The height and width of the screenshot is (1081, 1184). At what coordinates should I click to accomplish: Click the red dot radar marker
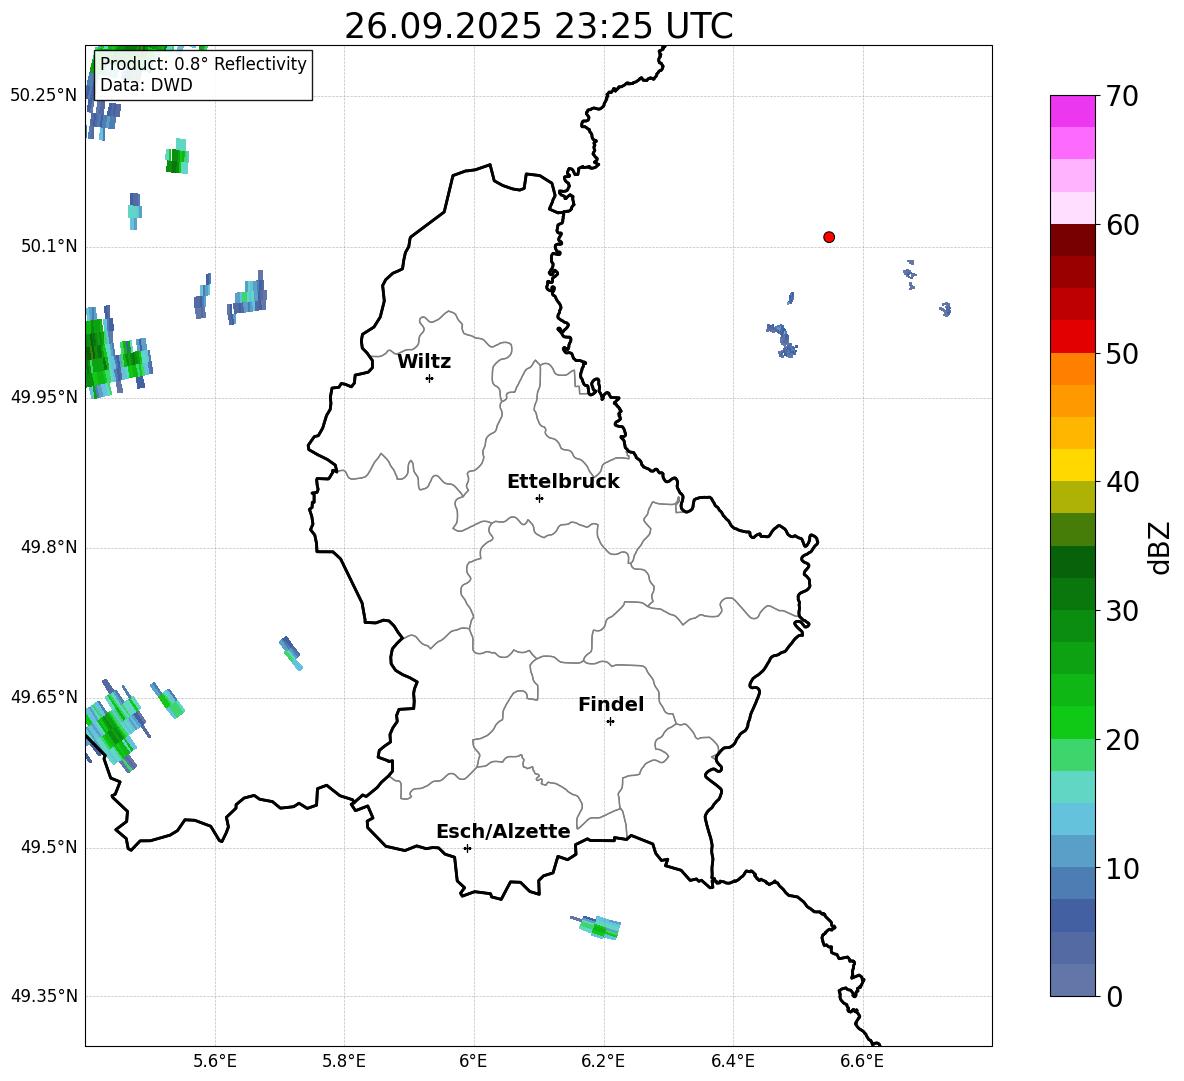829,237
